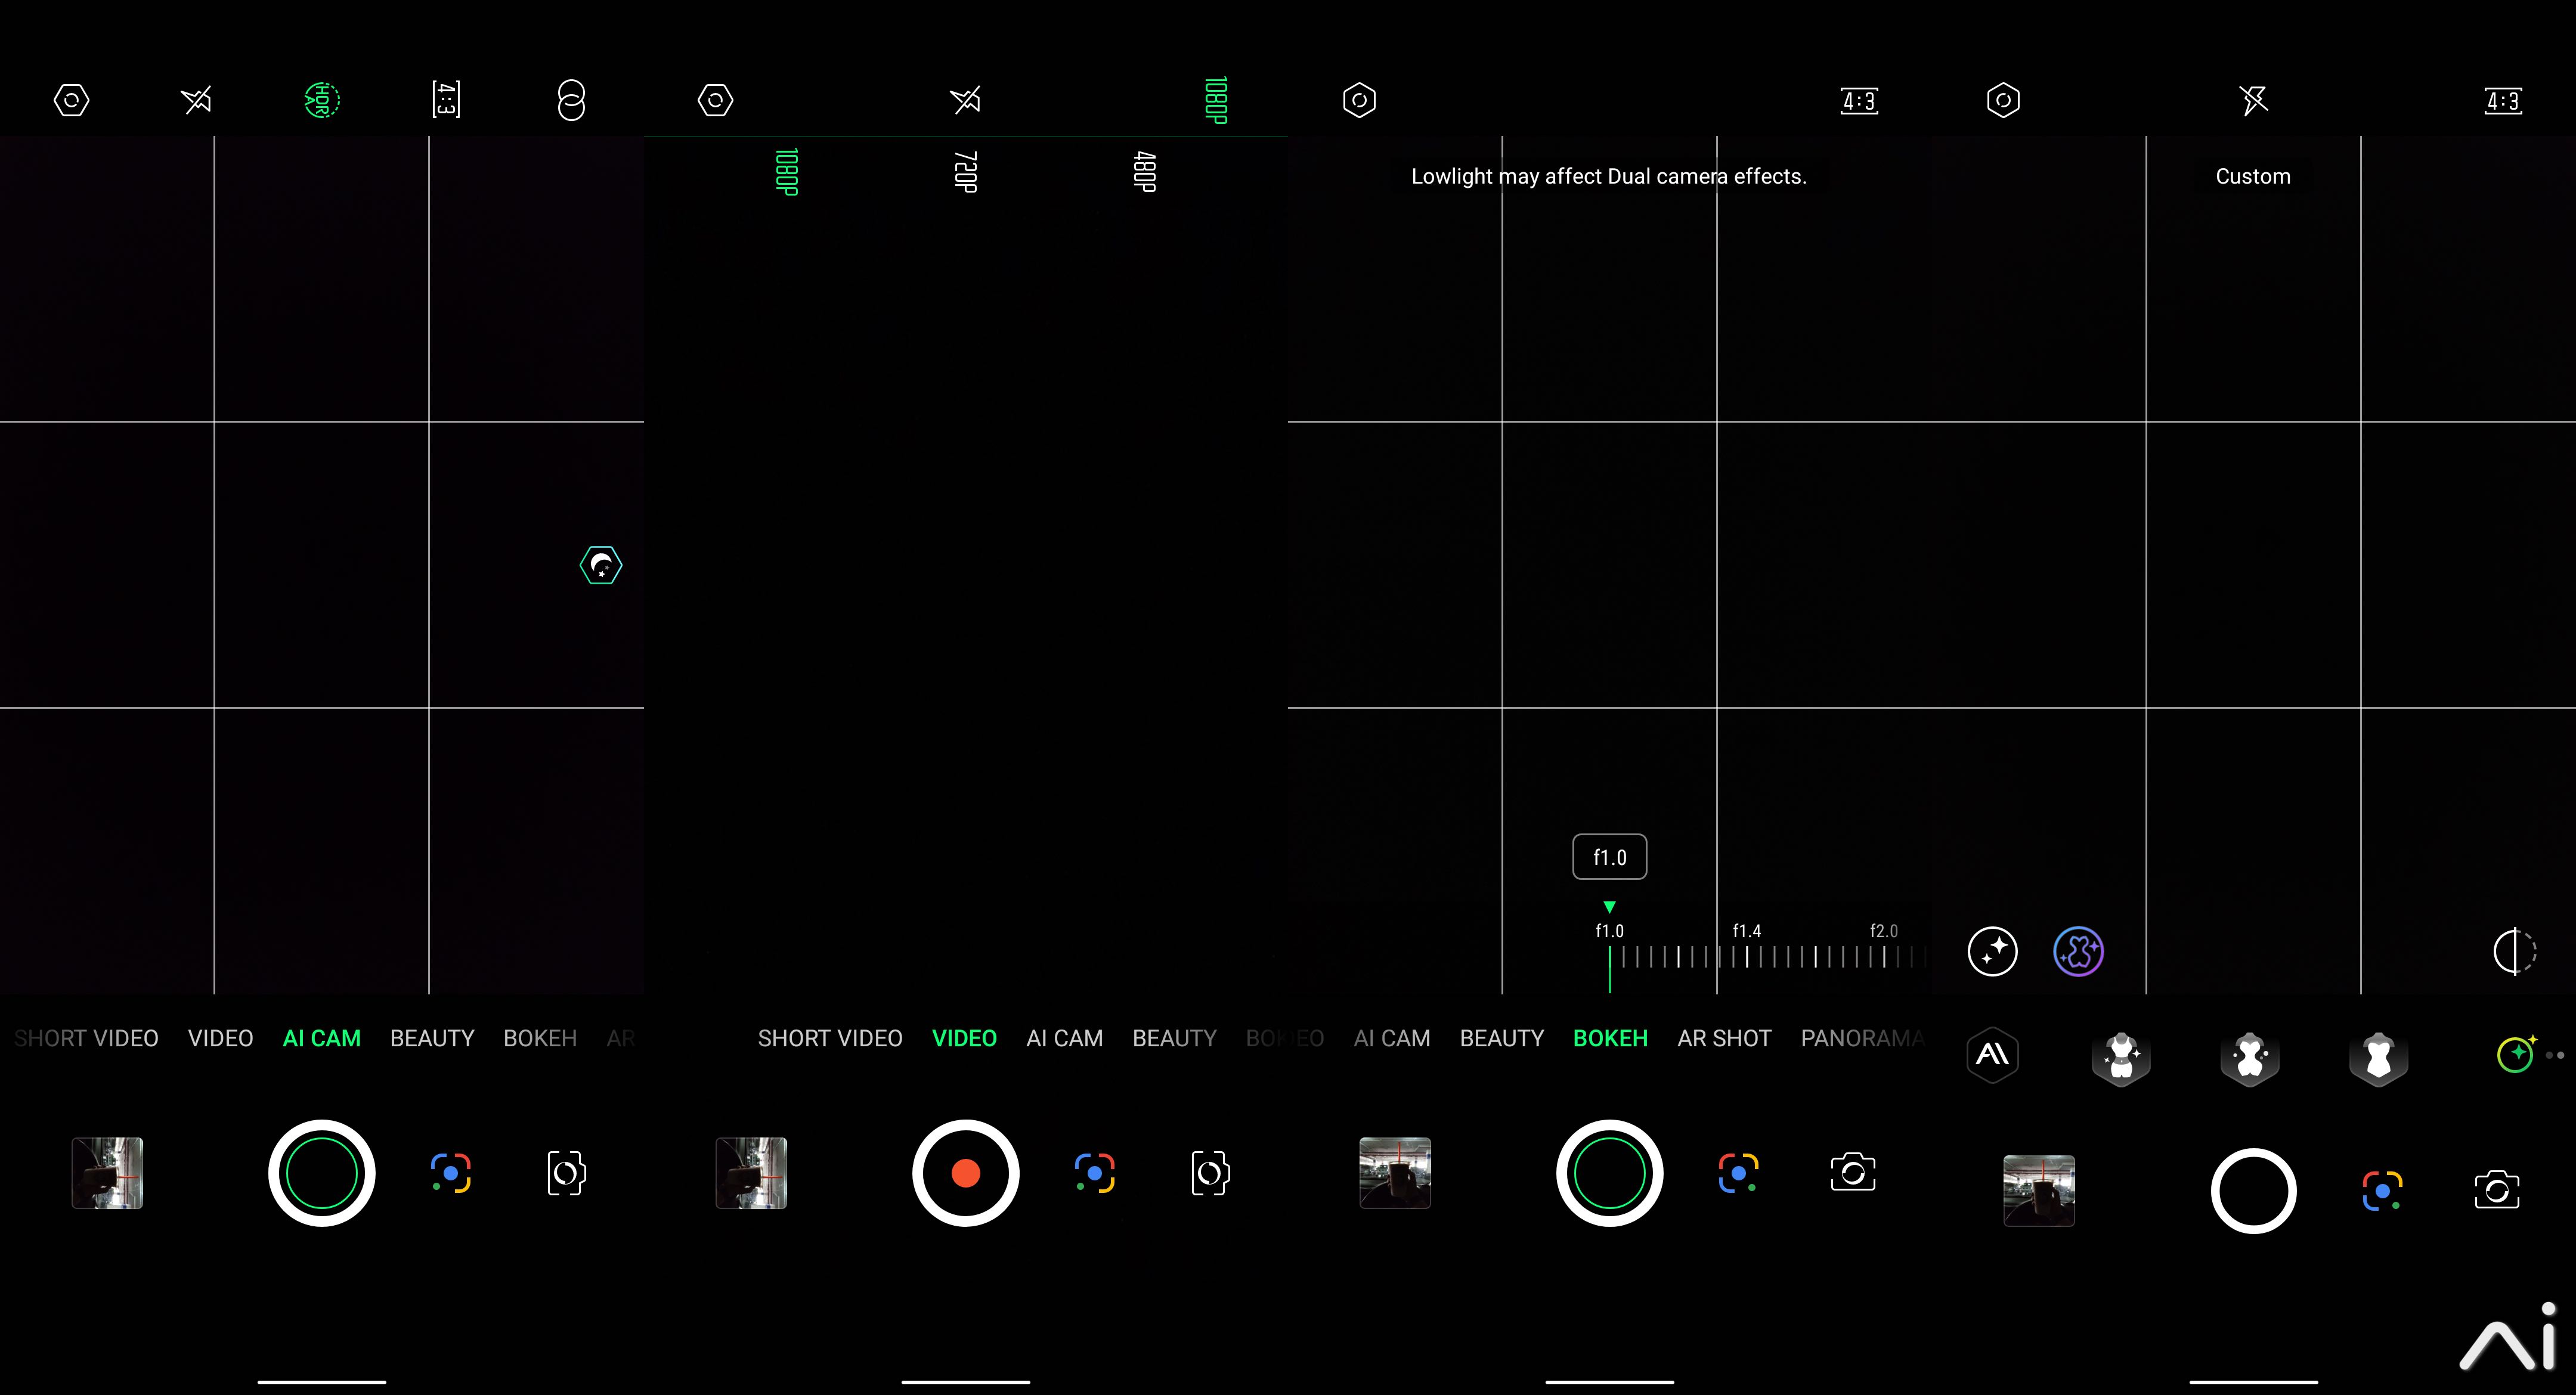This screenshot has height=1395, width=2576.
Task: Toggle the half-circle before/after compare icon
Action: (x=2514, y=951)
